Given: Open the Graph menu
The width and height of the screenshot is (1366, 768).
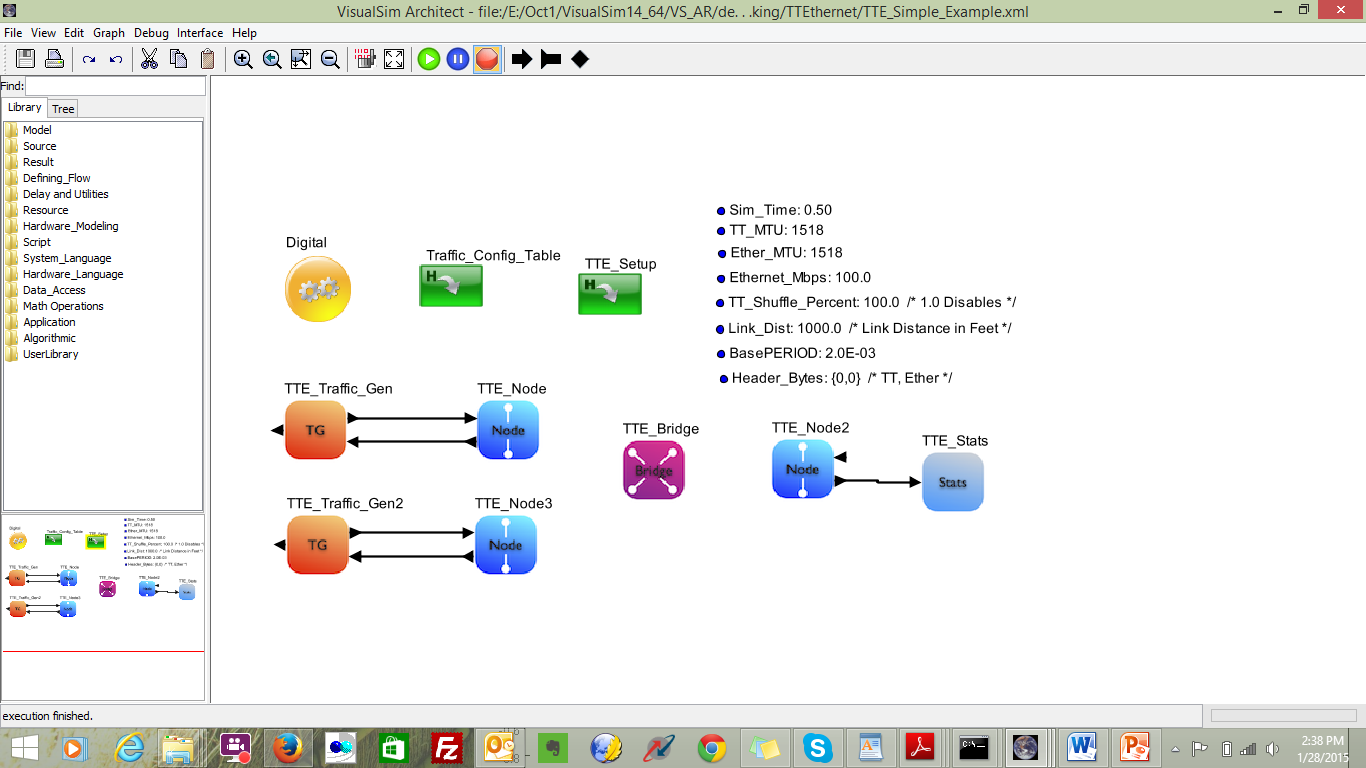Looking at the screenshot, I should pos(109,33).
